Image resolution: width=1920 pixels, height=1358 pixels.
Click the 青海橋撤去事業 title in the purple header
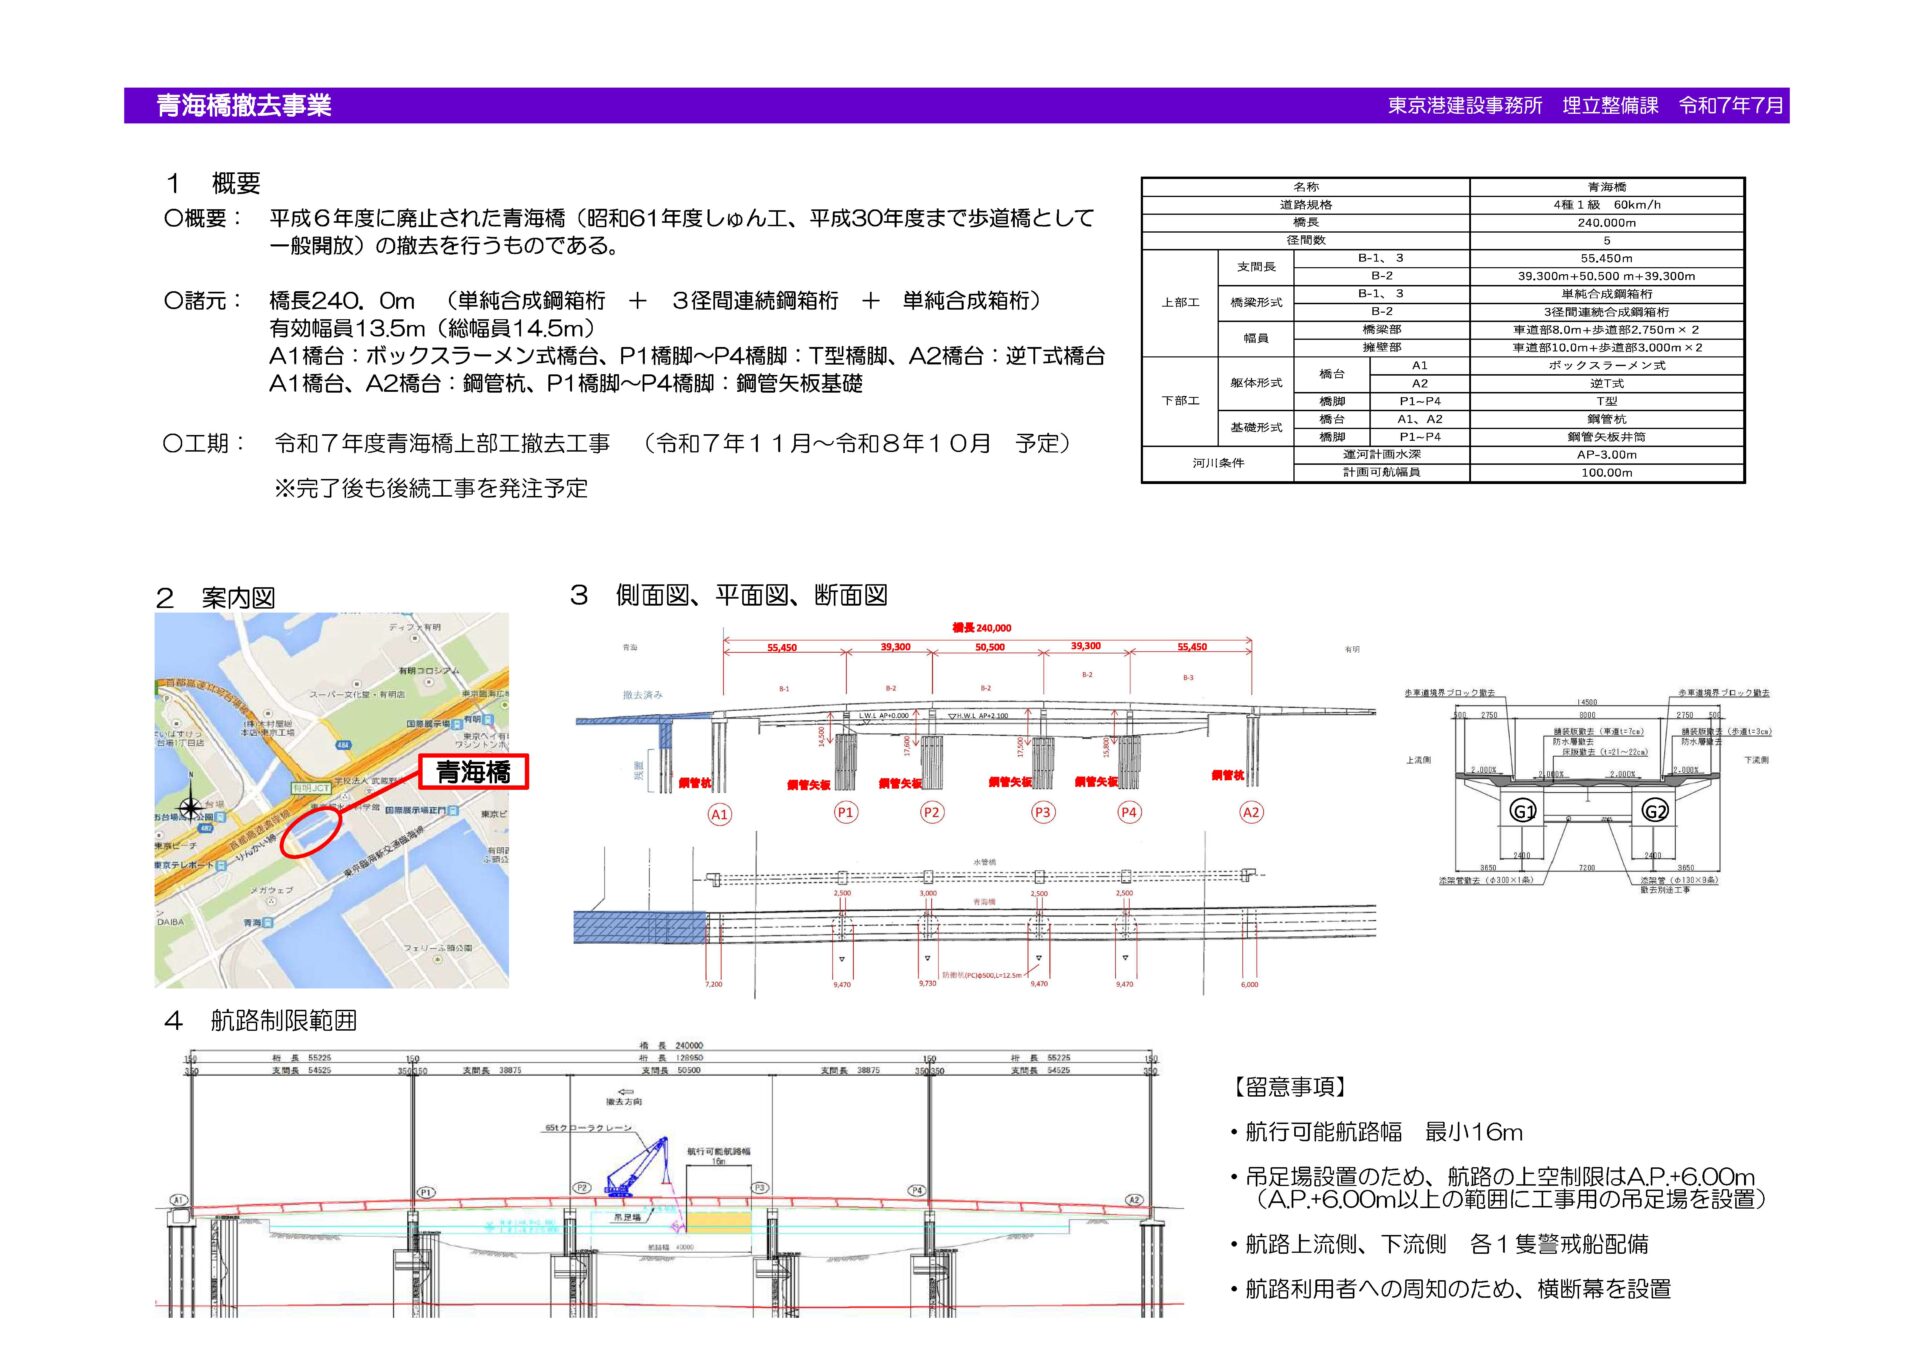[244, 105]
